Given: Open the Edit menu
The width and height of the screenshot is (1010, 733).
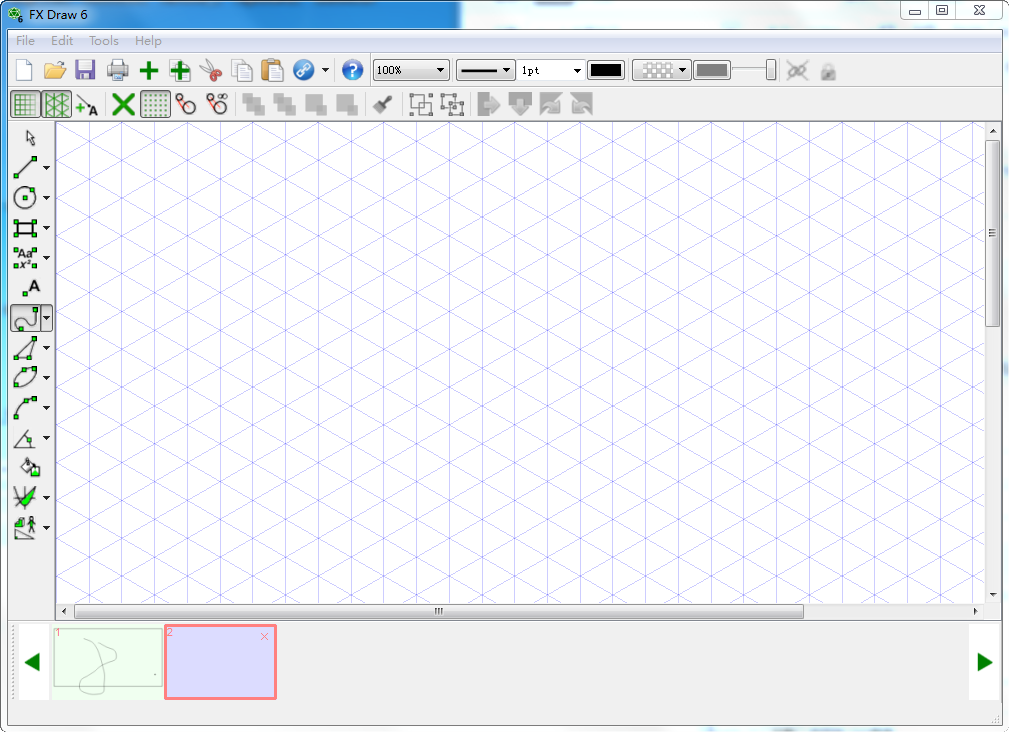Looking at the screenshot, I should pos(61,41).
